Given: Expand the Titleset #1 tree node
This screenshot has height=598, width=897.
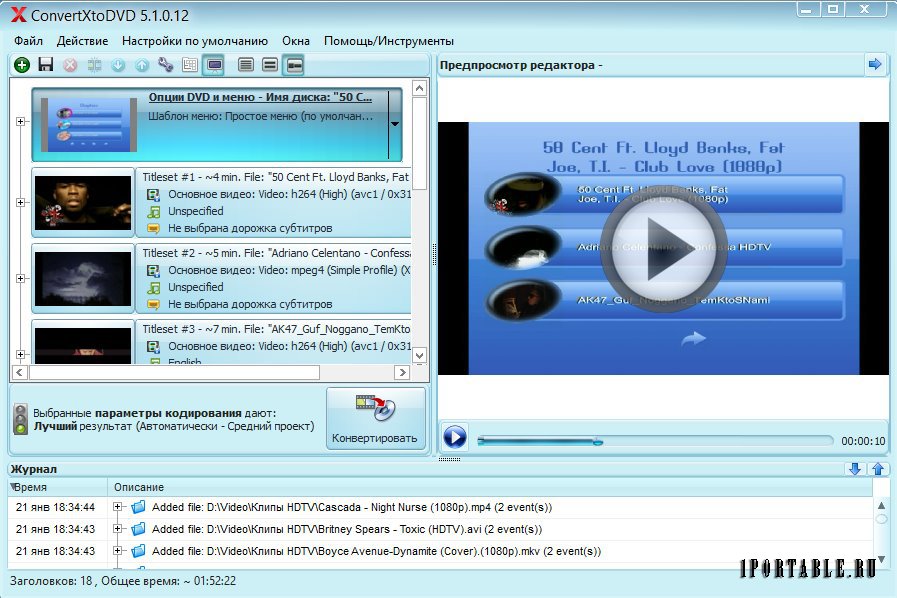Looking at the screenshot, I should coord(21,203).
